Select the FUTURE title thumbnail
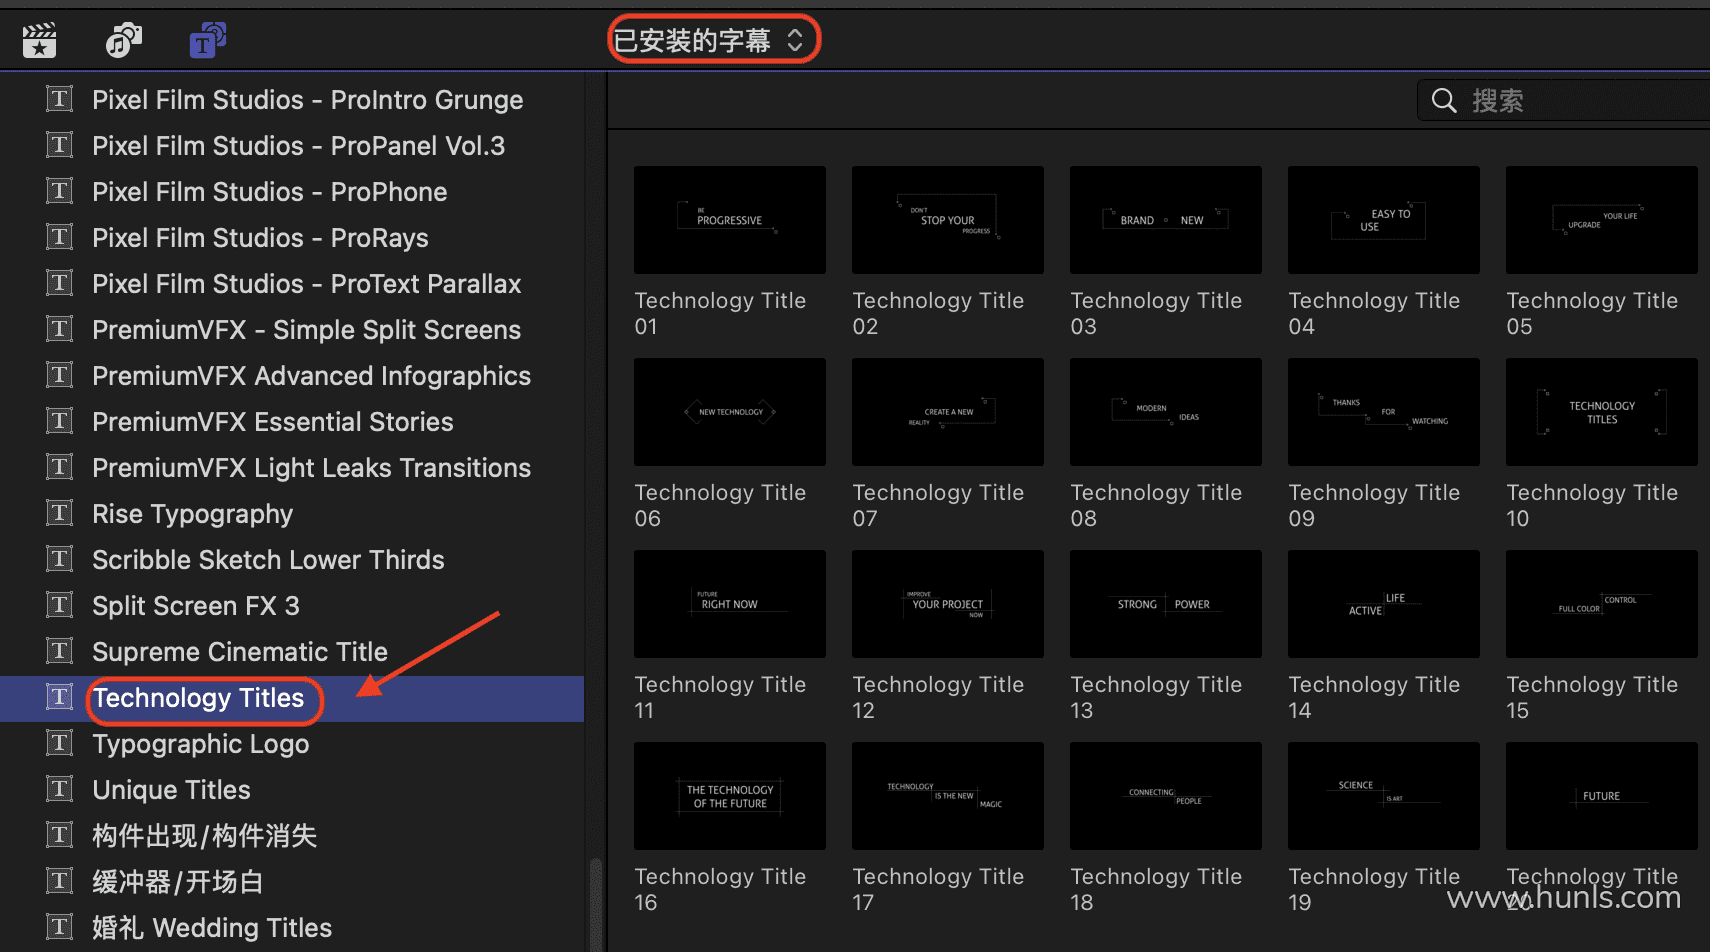This screenshot has height=952, width=1710. click(1602, 796)
